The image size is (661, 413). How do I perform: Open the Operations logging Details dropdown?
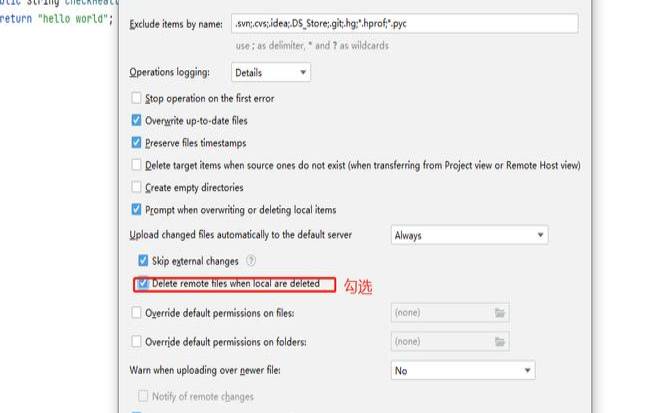pos(271,72)
